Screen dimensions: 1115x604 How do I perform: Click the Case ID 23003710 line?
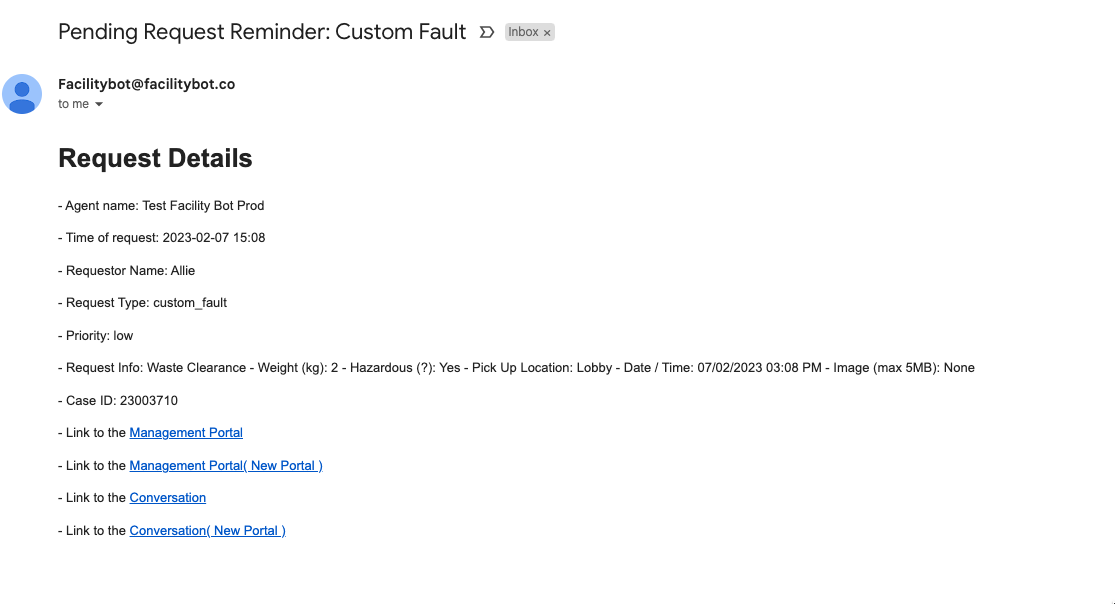[x=118, y=401]
